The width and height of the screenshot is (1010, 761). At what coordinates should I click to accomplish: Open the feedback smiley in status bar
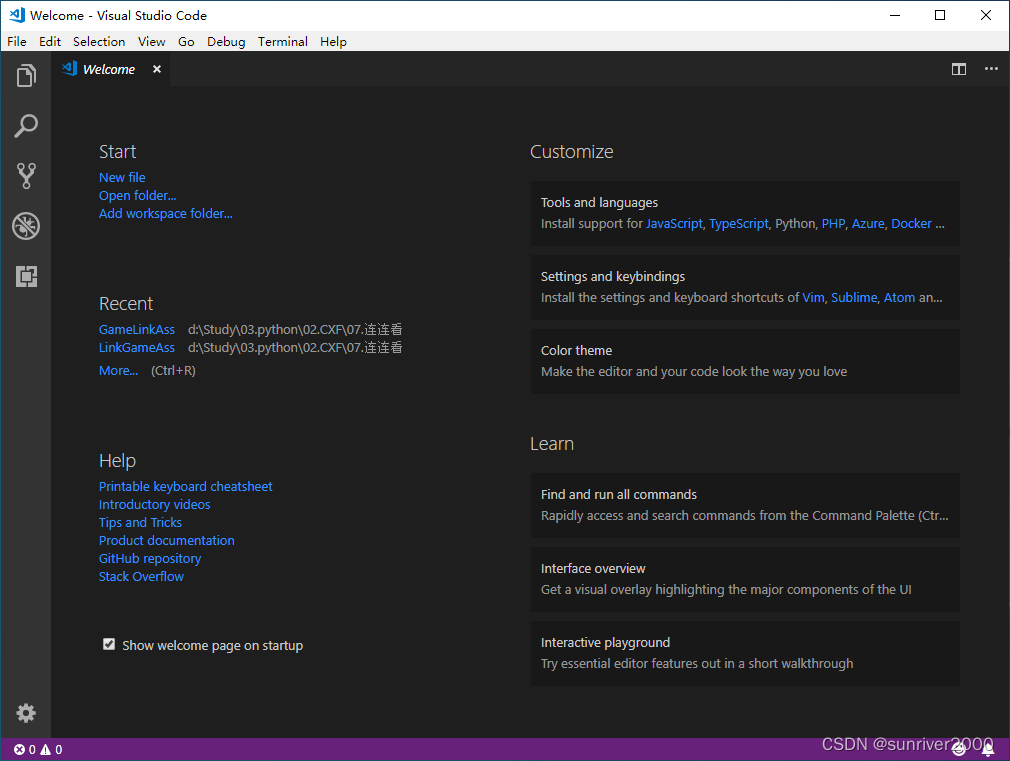959,749
